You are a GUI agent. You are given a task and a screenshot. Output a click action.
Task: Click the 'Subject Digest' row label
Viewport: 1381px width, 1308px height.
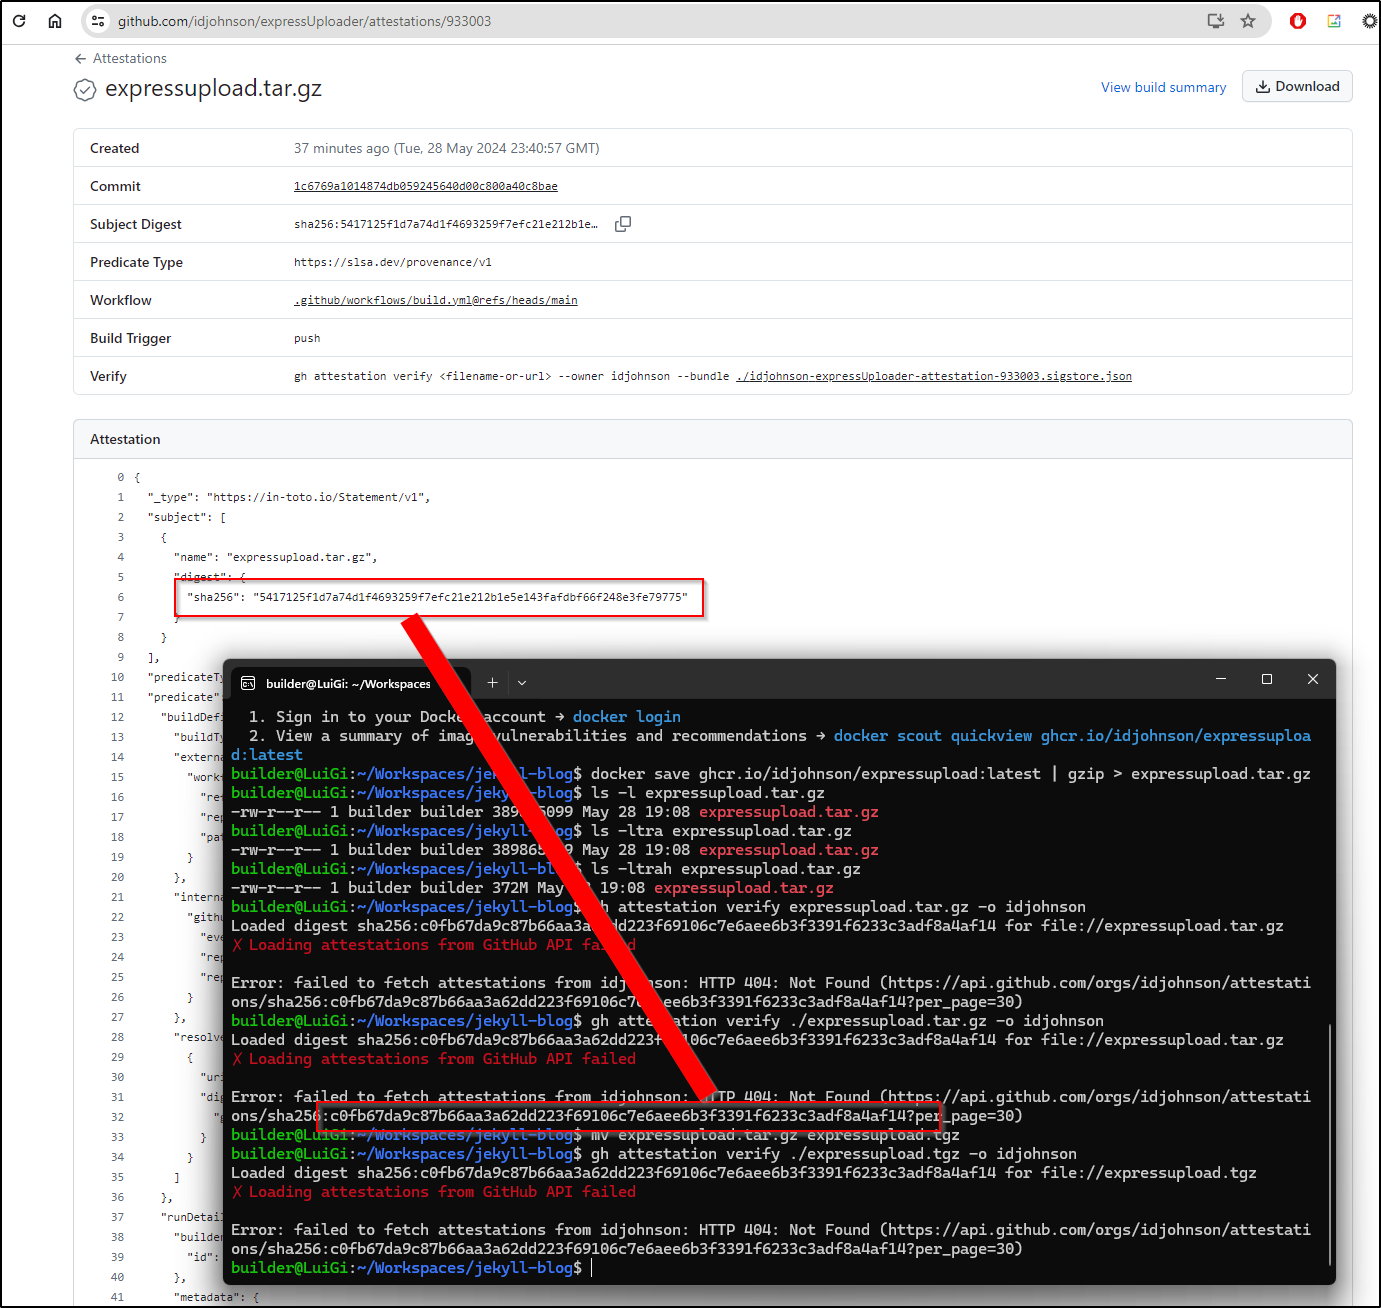pyautogui.click(x=136, y=224)
